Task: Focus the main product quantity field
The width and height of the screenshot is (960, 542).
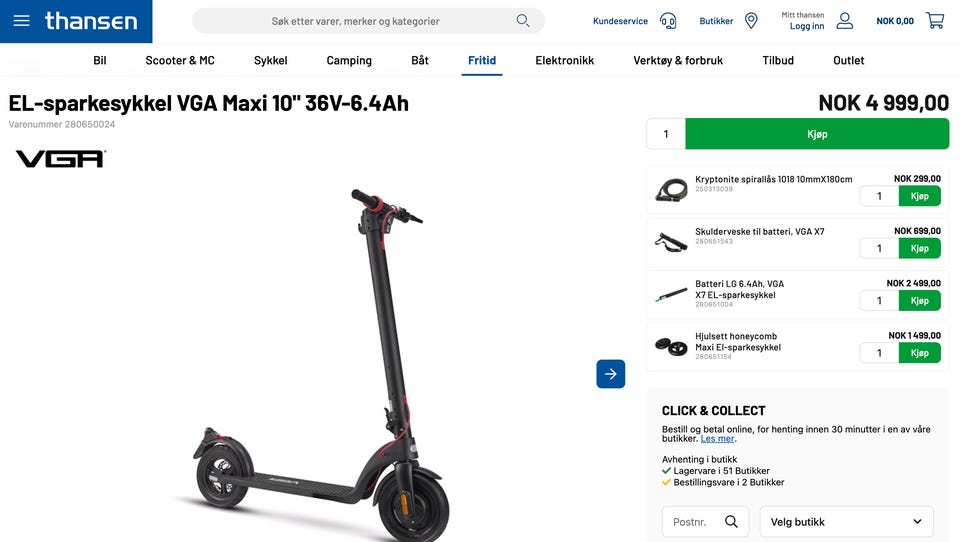Action: [666, 134]
